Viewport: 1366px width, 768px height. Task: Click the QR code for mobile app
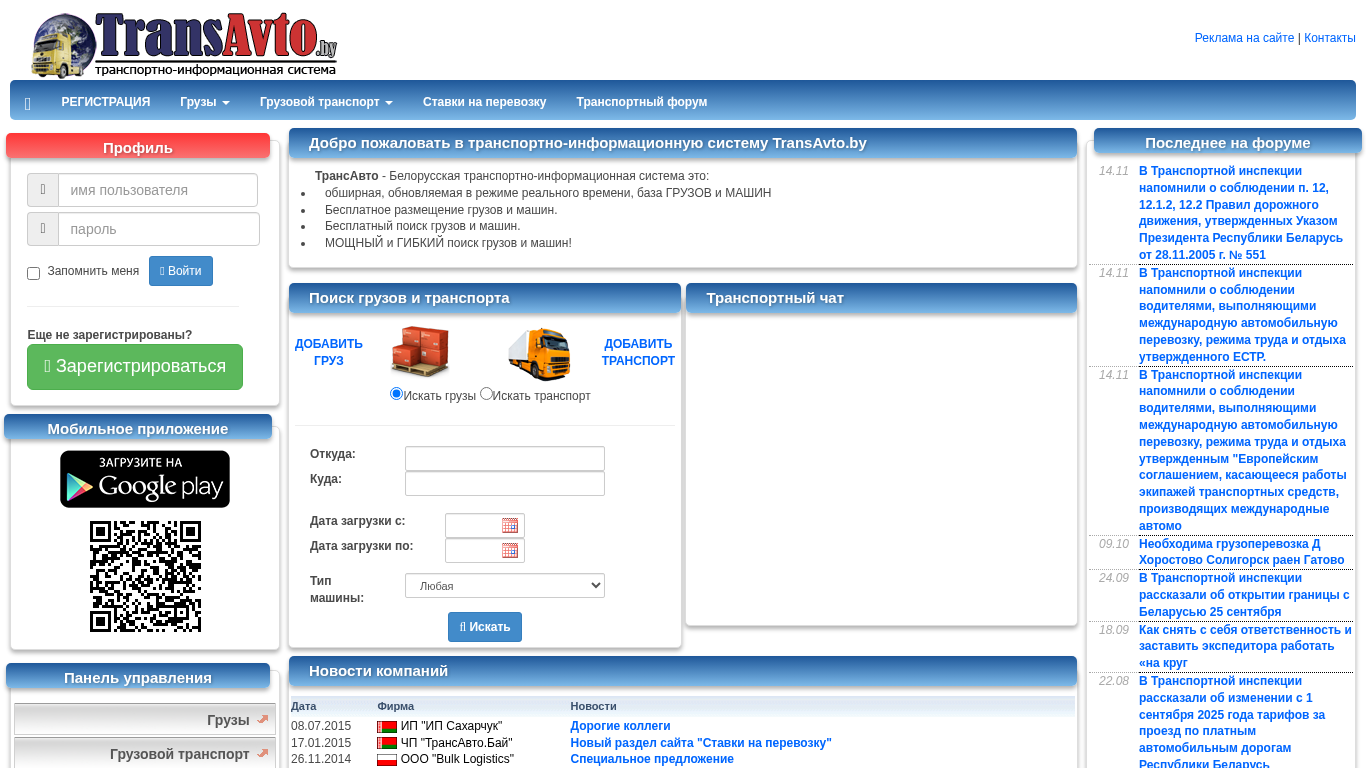pos(145,576)
